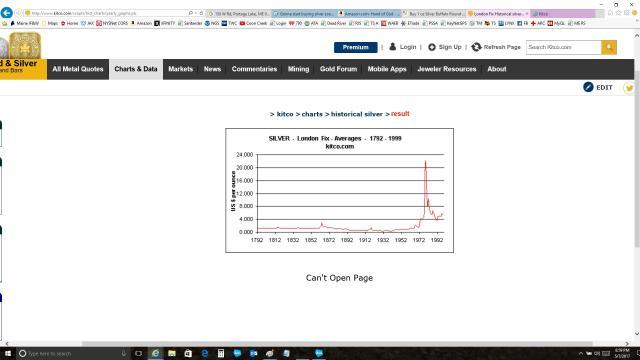Click the yellow search magnifier button
The width and height of the screenshot is (640, 360).
click(609, 47)
